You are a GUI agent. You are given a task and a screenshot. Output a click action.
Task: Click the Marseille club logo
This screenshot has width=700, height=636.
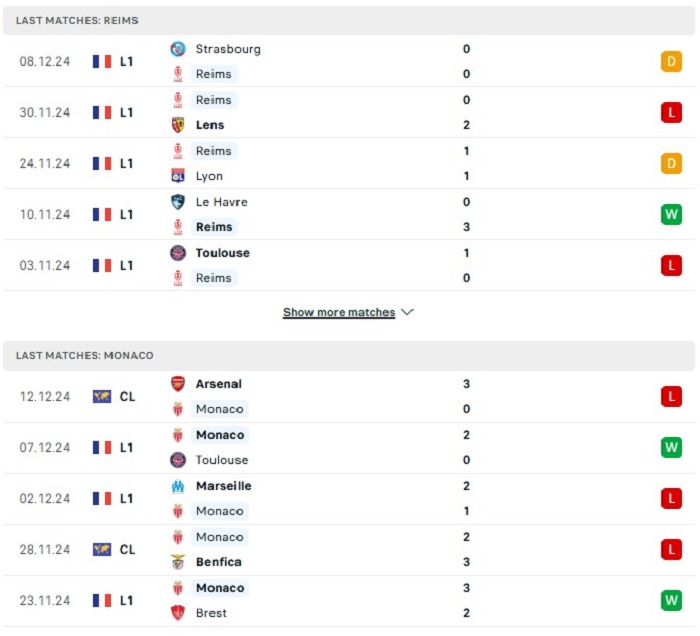(x=178, y=486)
